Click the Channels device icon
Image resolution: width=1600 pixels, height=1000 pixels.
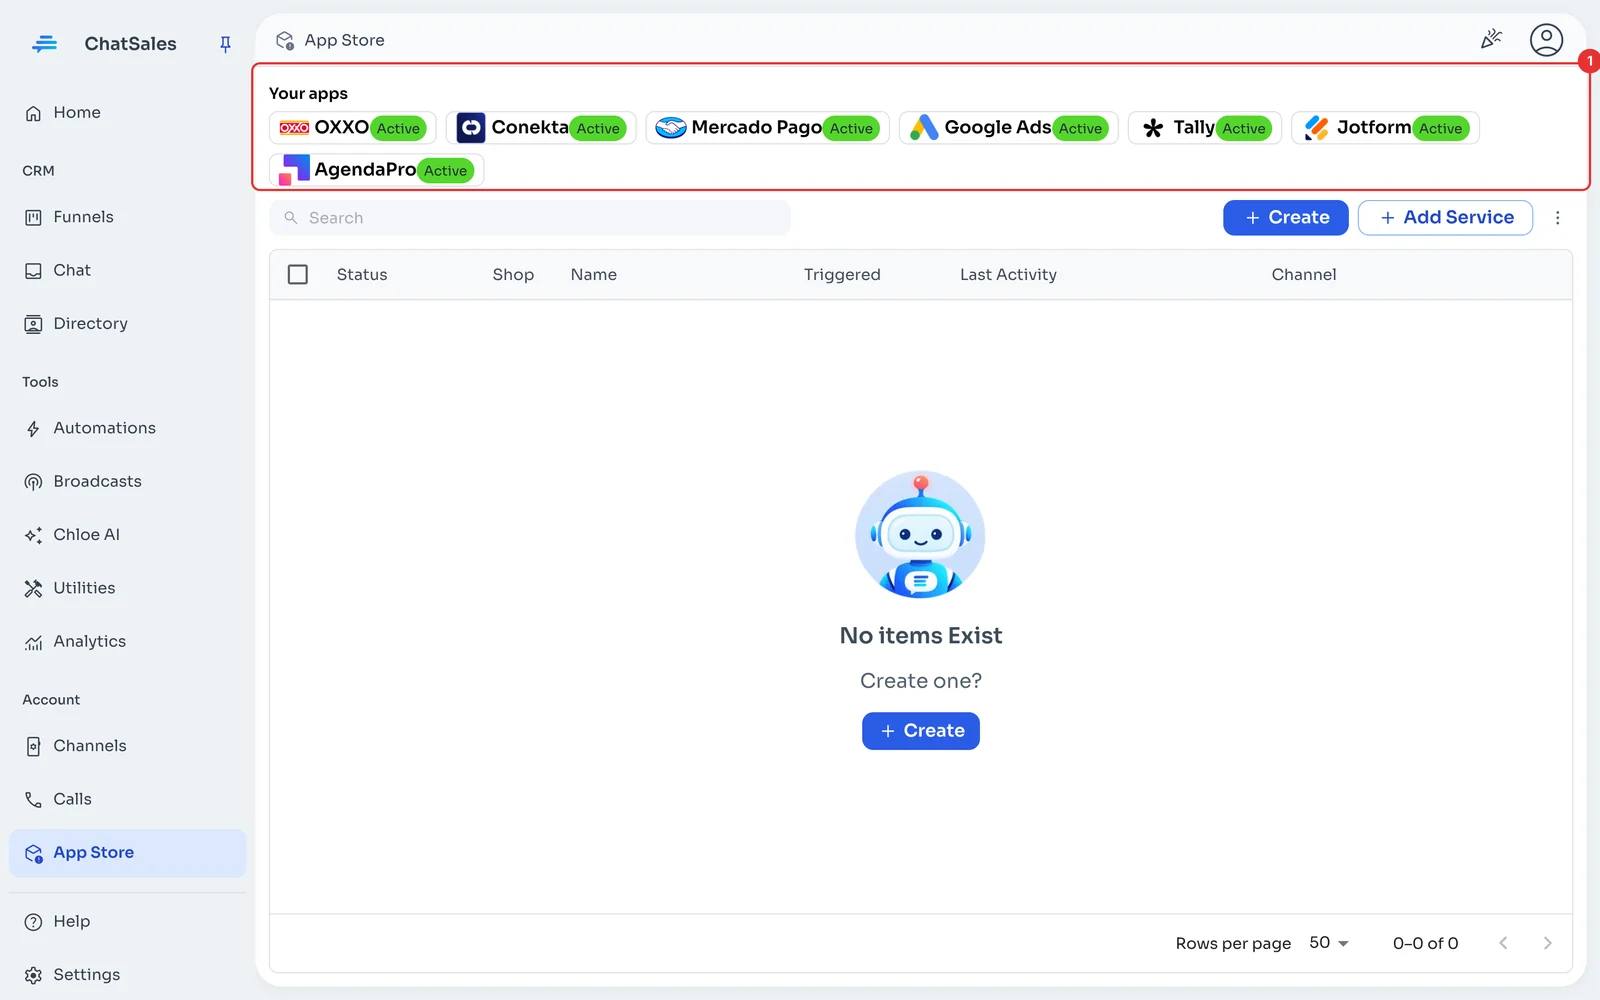tap(33, 746)
